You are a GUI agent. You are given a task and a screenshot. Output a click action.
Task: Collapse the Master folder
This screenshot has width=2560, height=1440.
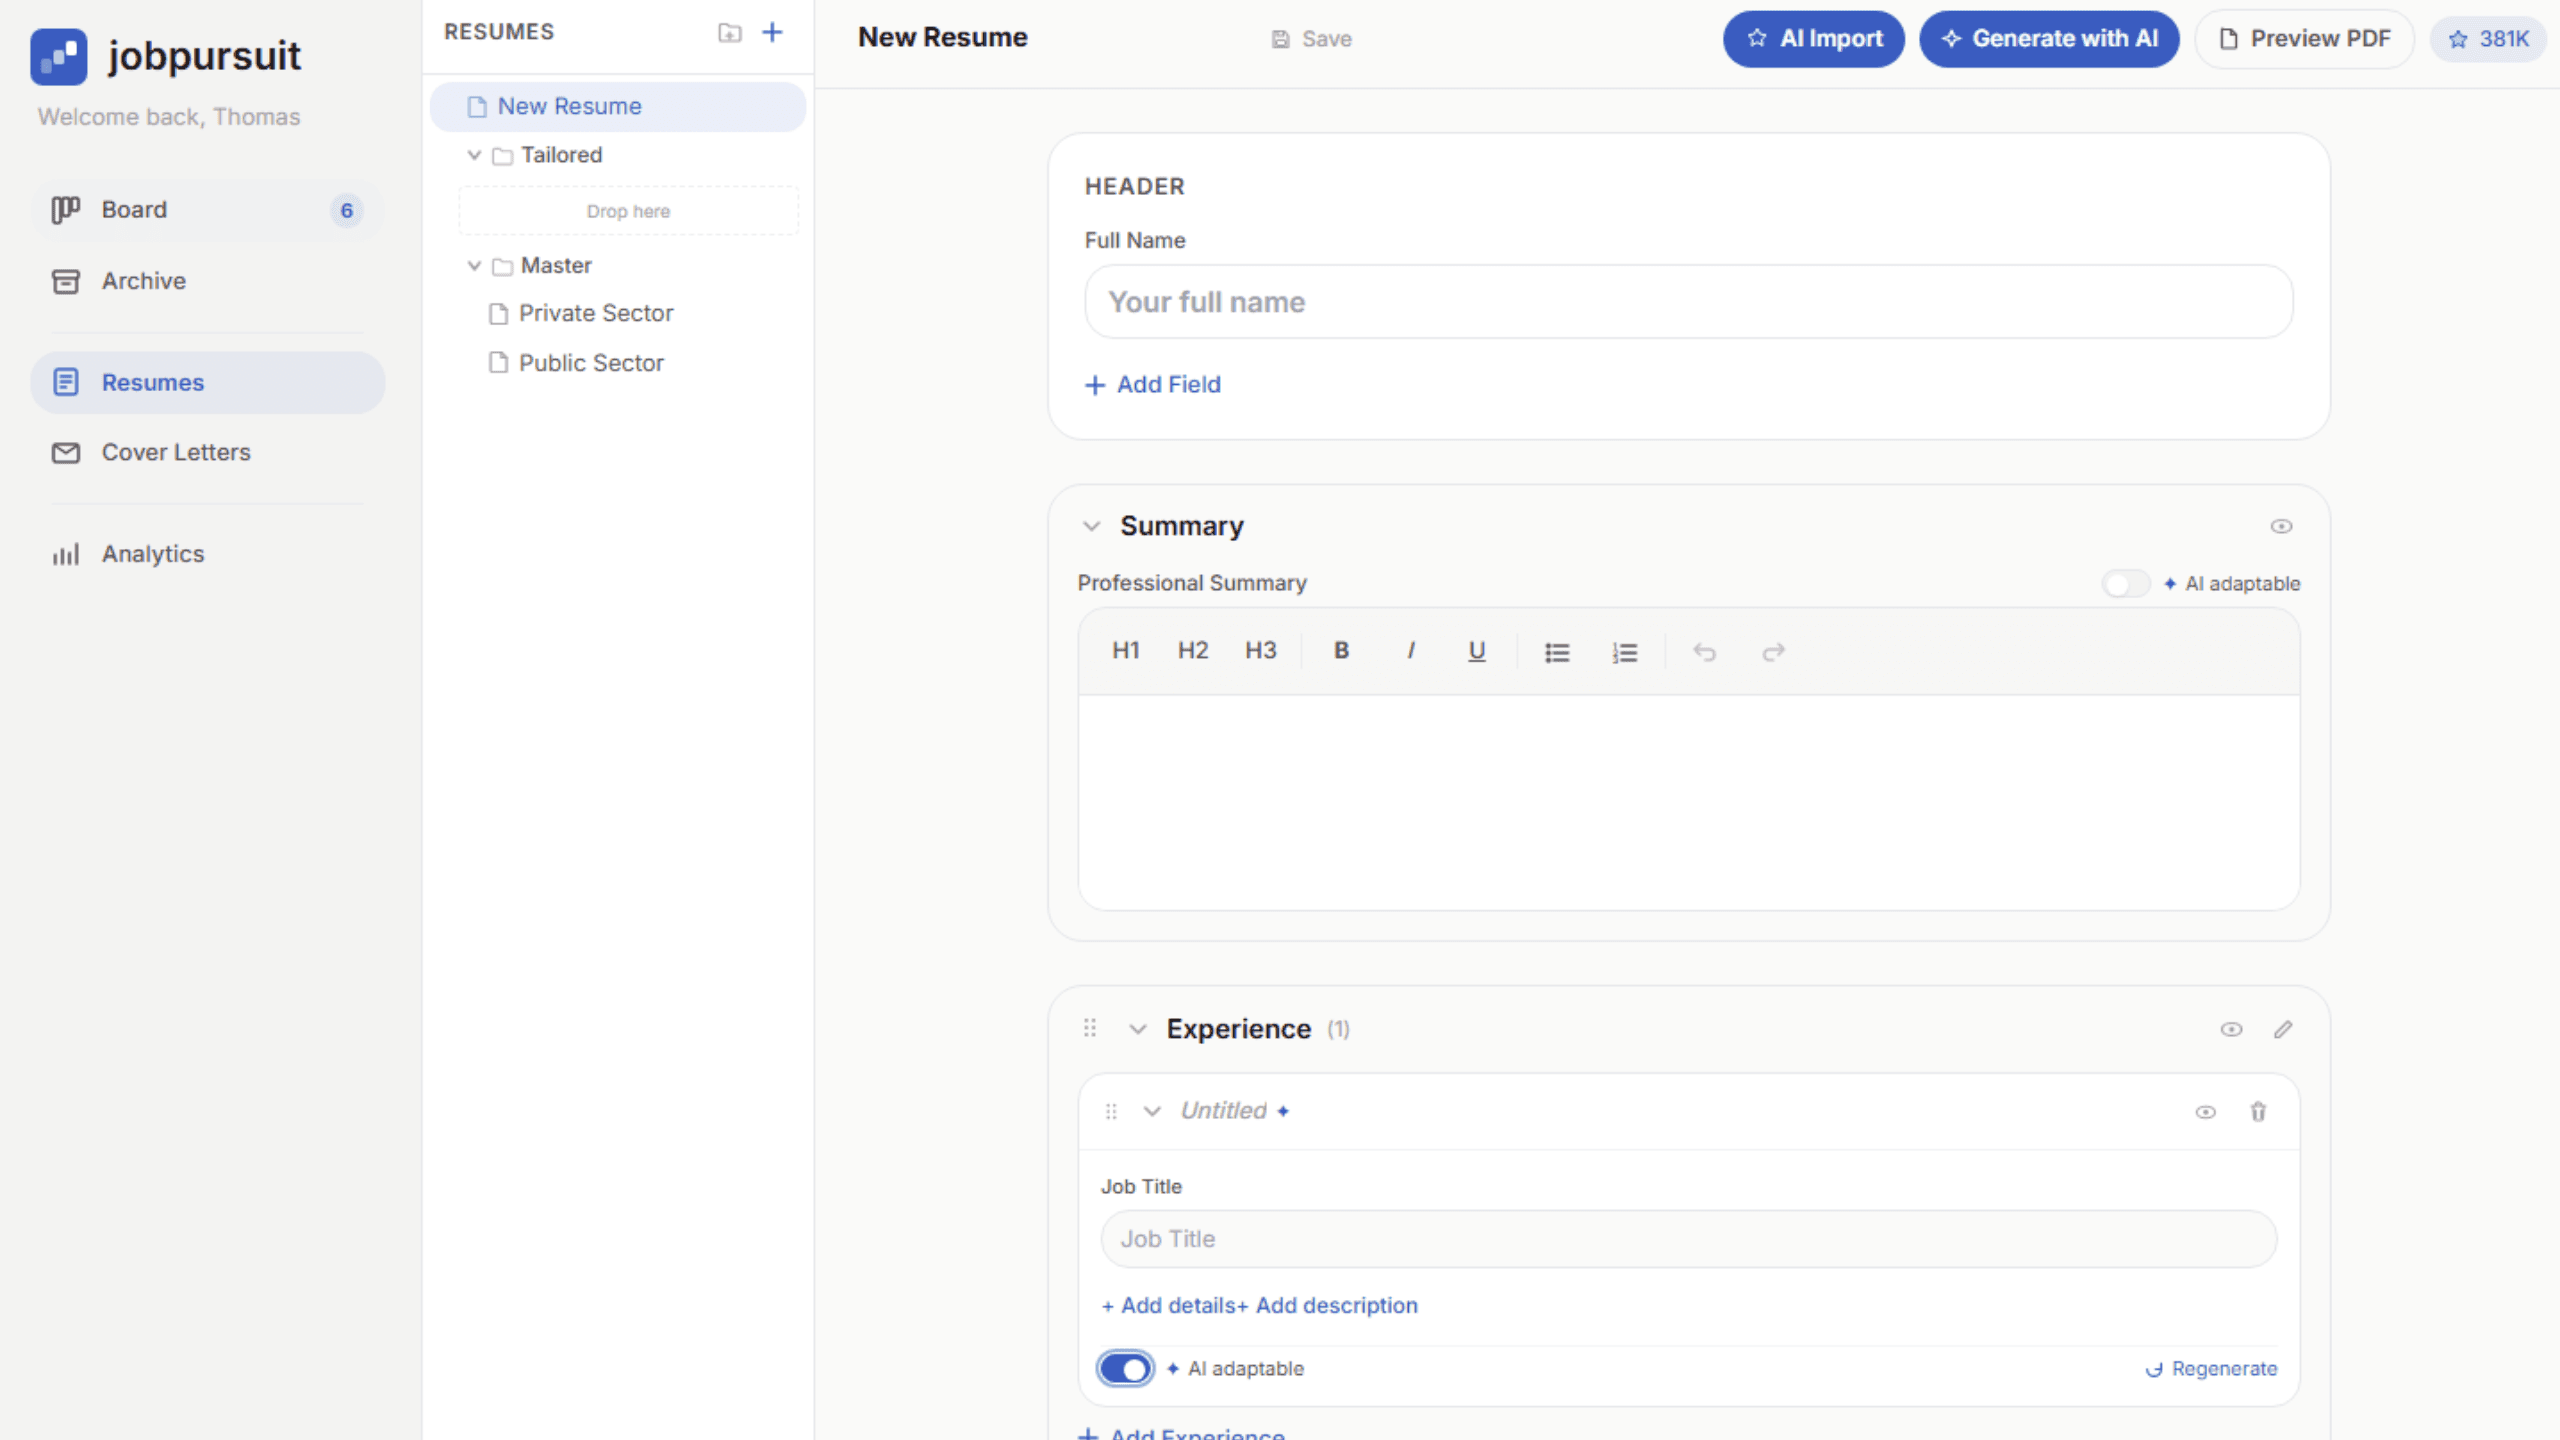474,265
